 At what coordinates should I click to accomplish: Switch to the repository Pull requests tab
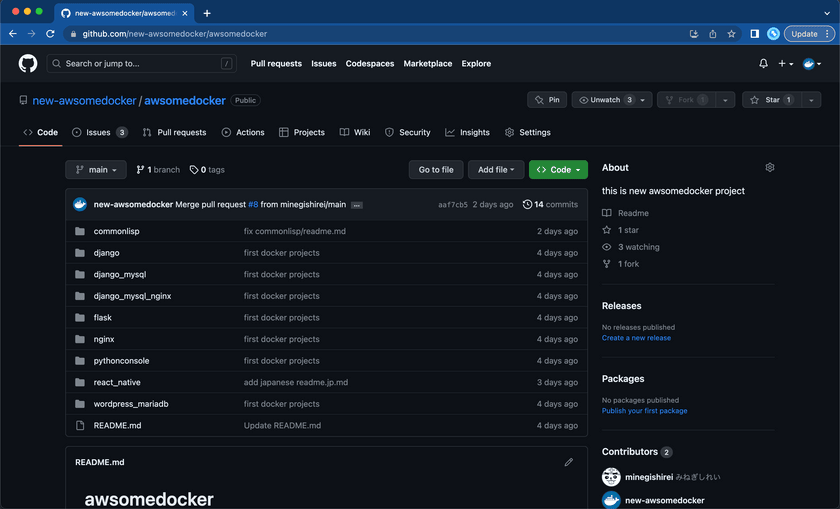tap(175, 132)
